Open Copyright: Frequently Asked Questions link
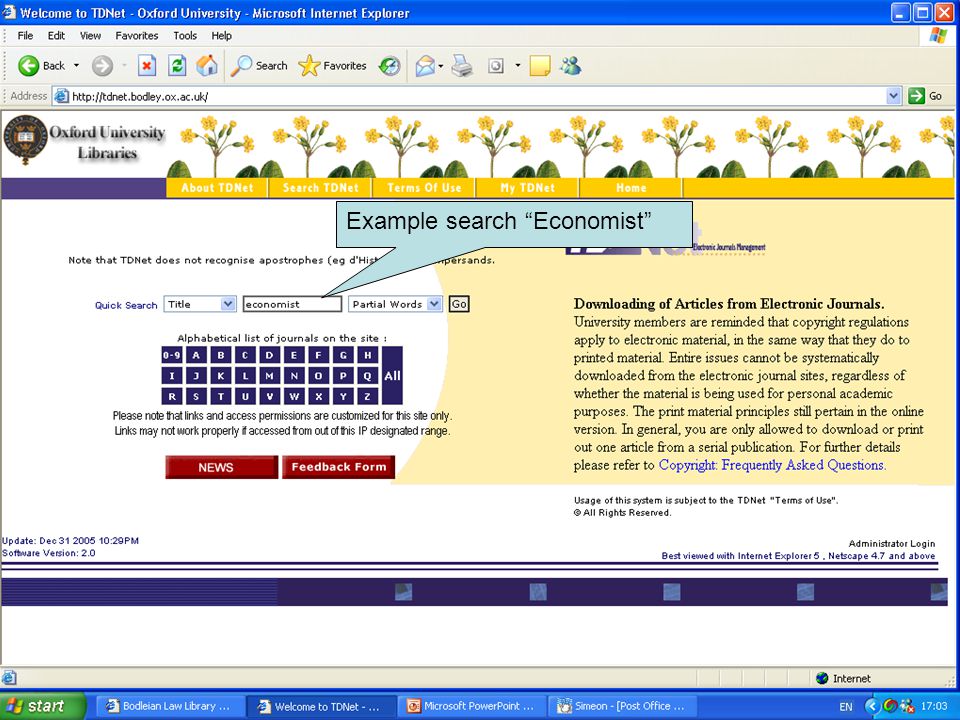The width and height of the screenshot is (960, 720). click(772, 465)
